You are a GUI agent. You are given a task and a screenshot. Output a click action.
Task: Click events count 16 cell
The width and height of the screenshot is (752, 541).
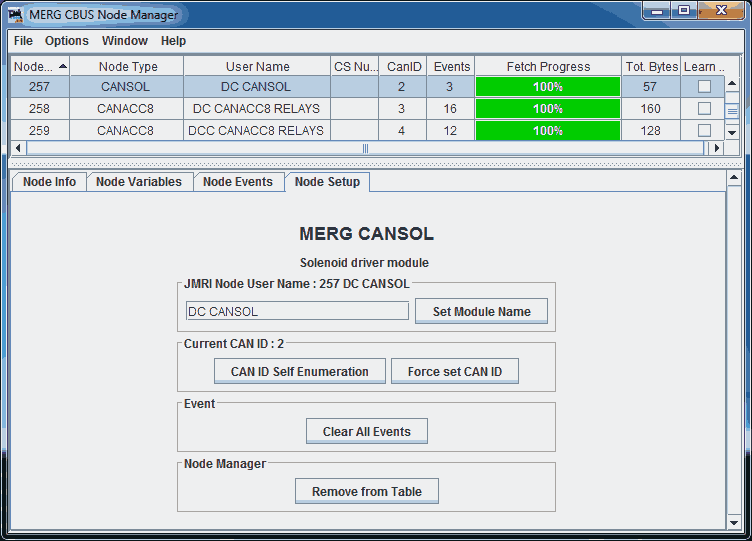pyautogui.click(x=450, y=109)
